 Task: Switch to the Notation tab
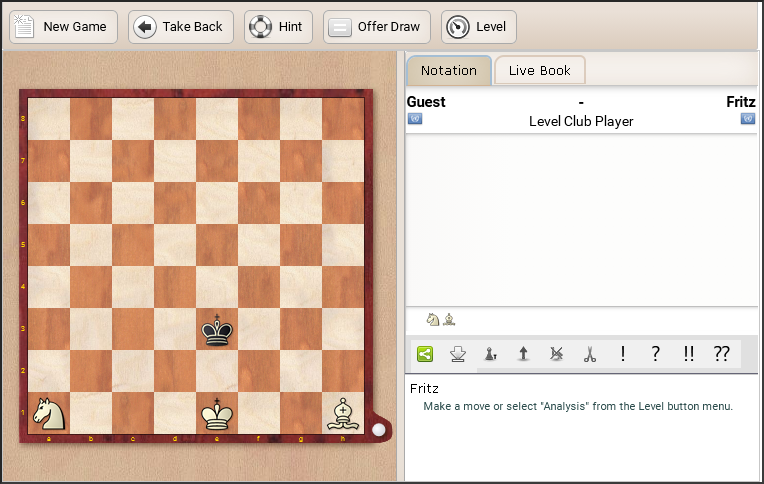tap(449, 71)
